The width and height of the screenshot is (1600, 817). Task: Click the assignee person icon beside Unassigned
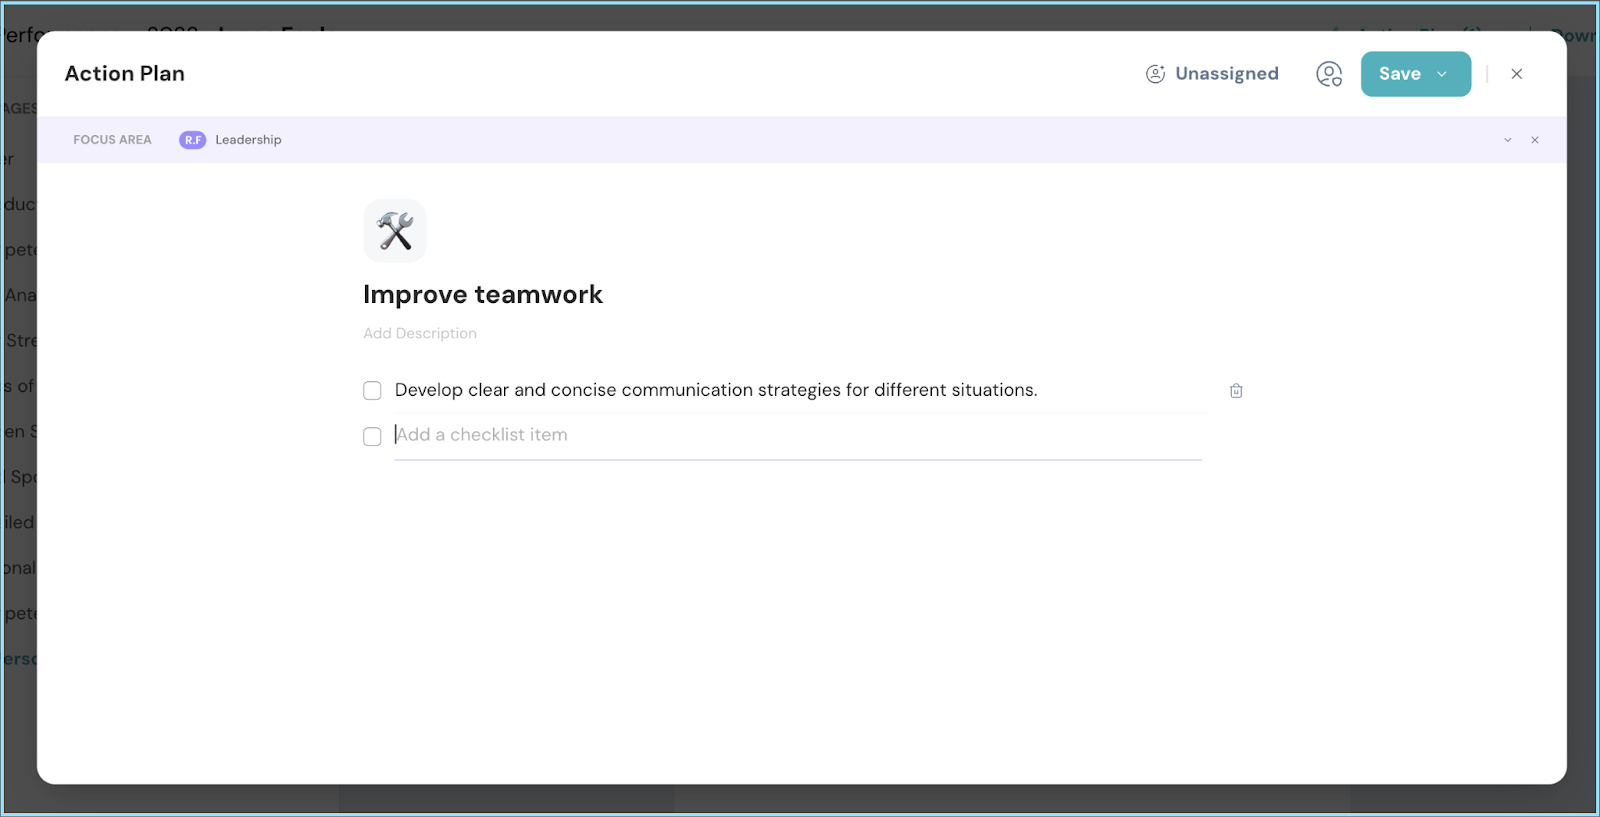coord(1155,74)
